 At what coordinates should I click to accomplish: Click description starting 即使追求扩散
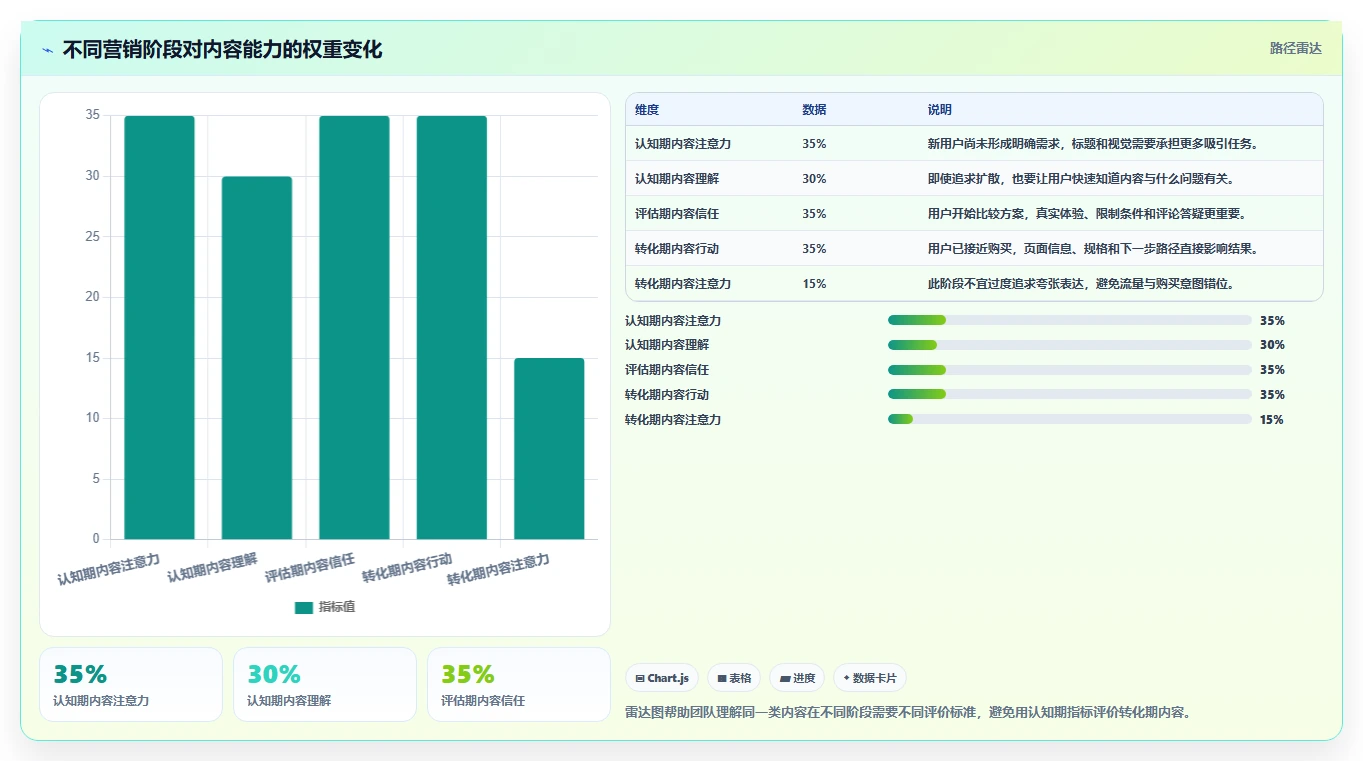1081,179
